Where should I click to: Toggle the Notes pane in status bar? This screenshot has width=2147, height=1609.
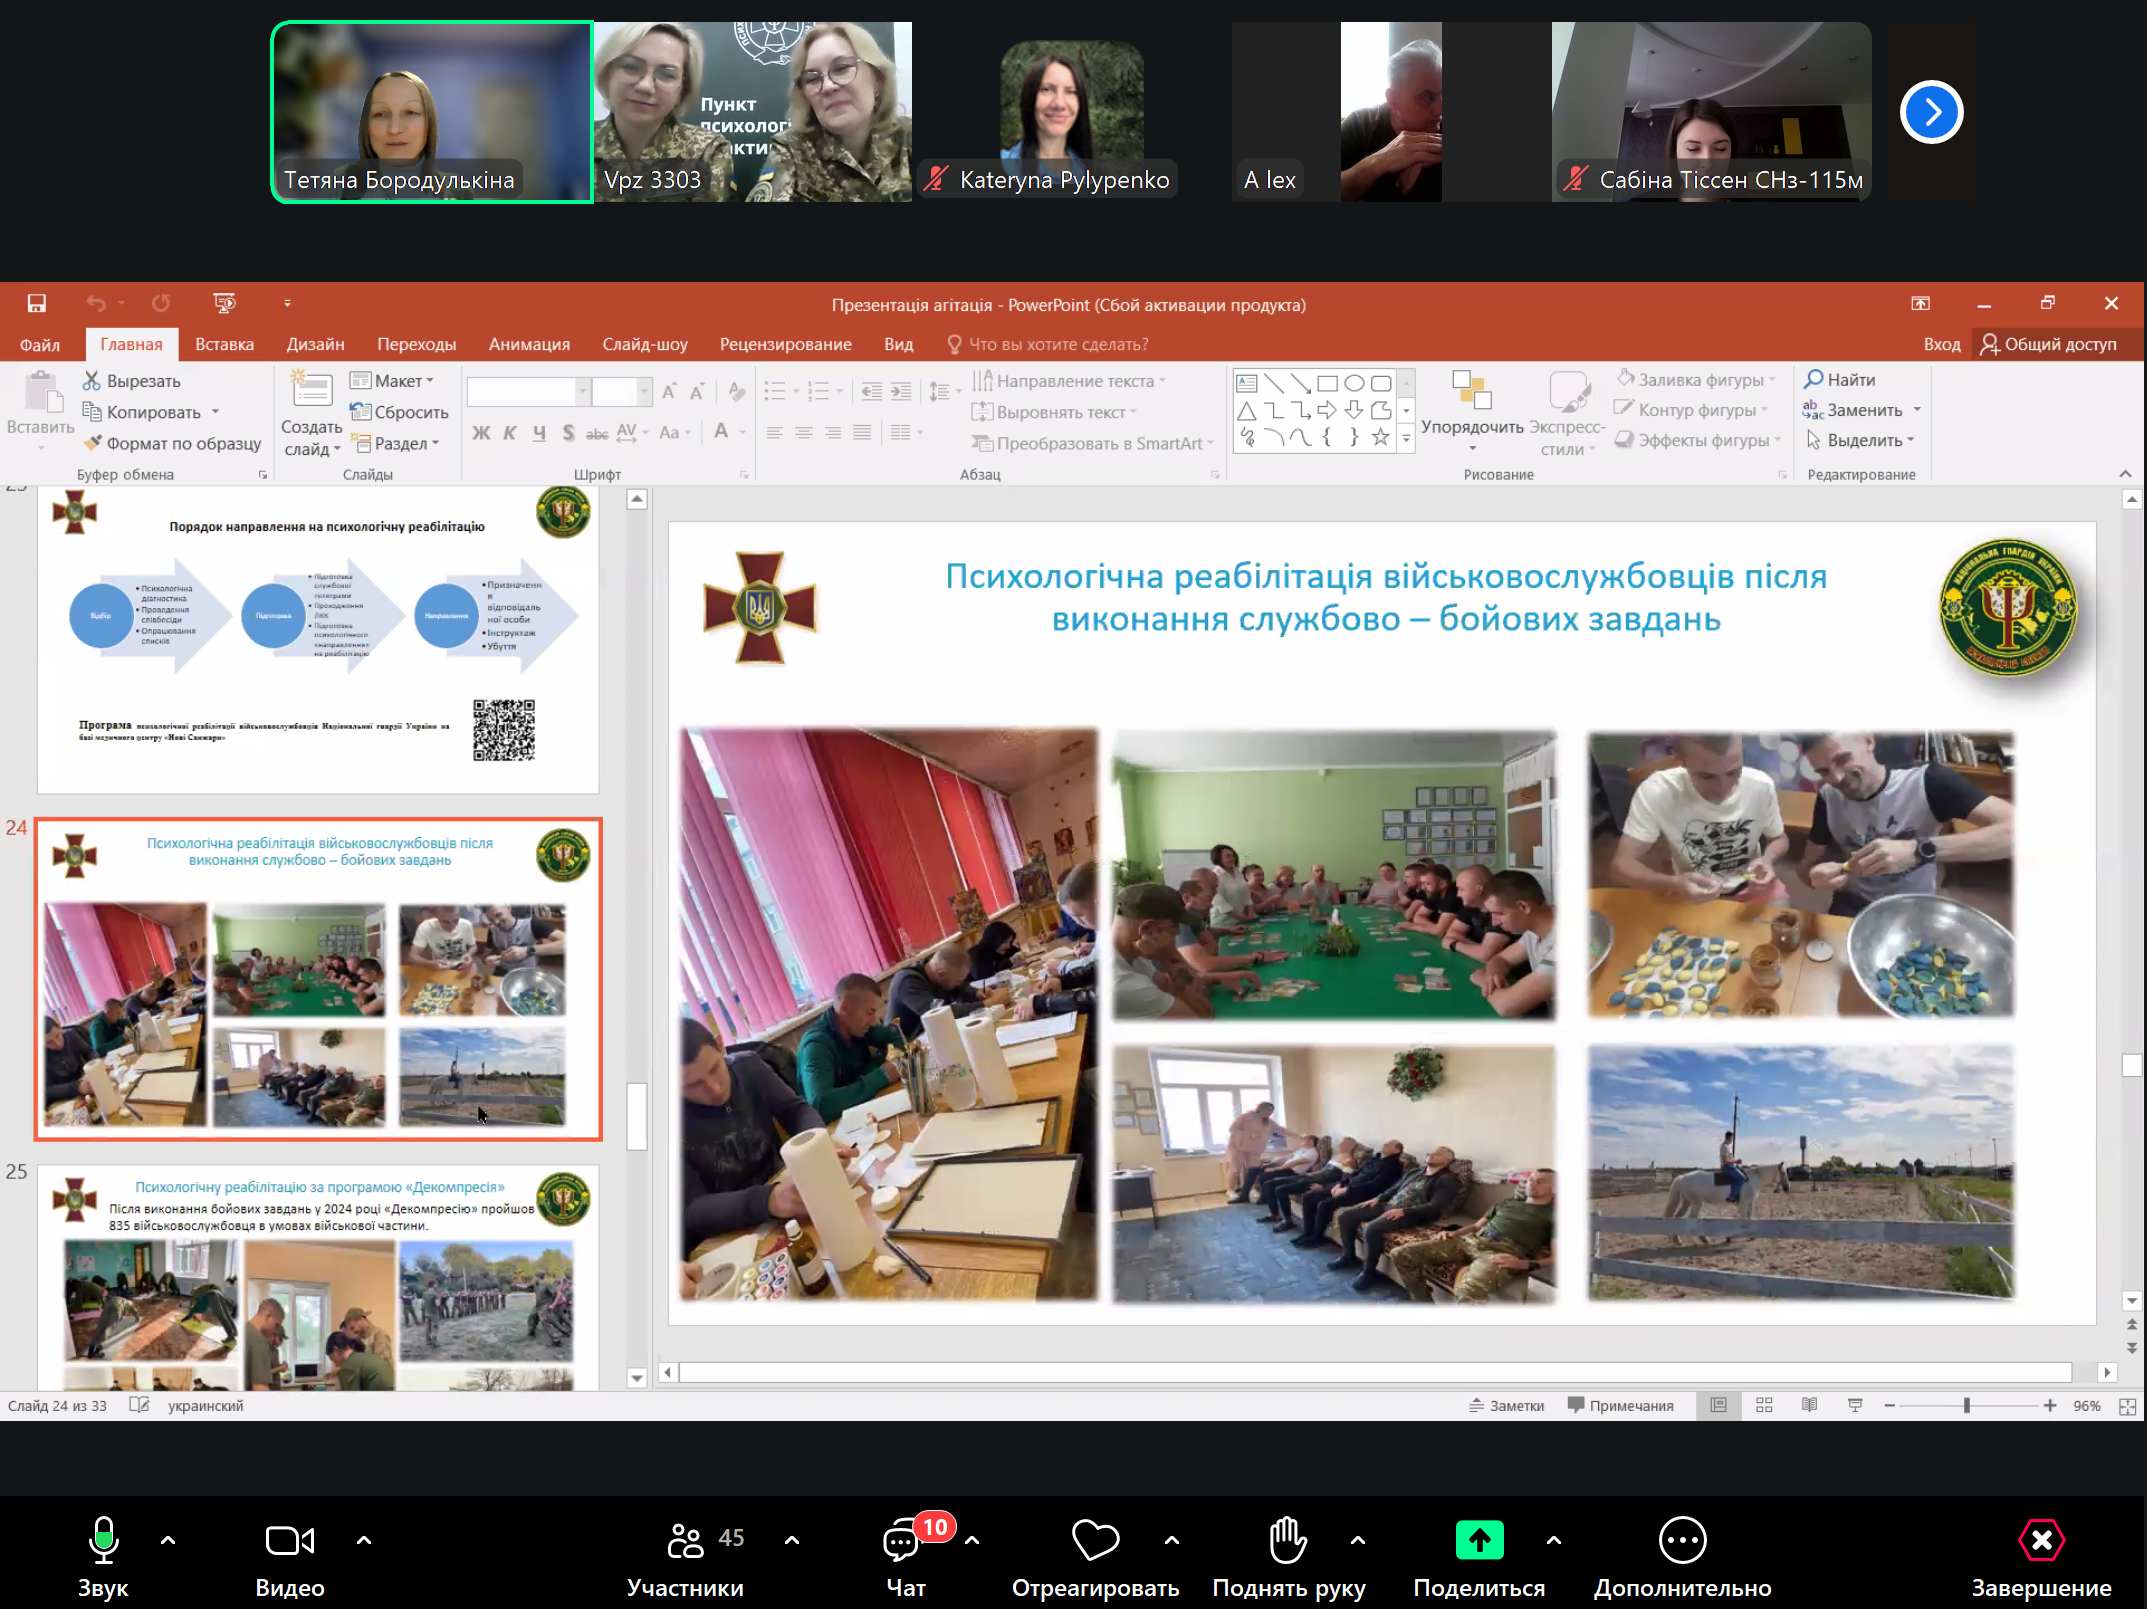click(x=1506, y=1405)
